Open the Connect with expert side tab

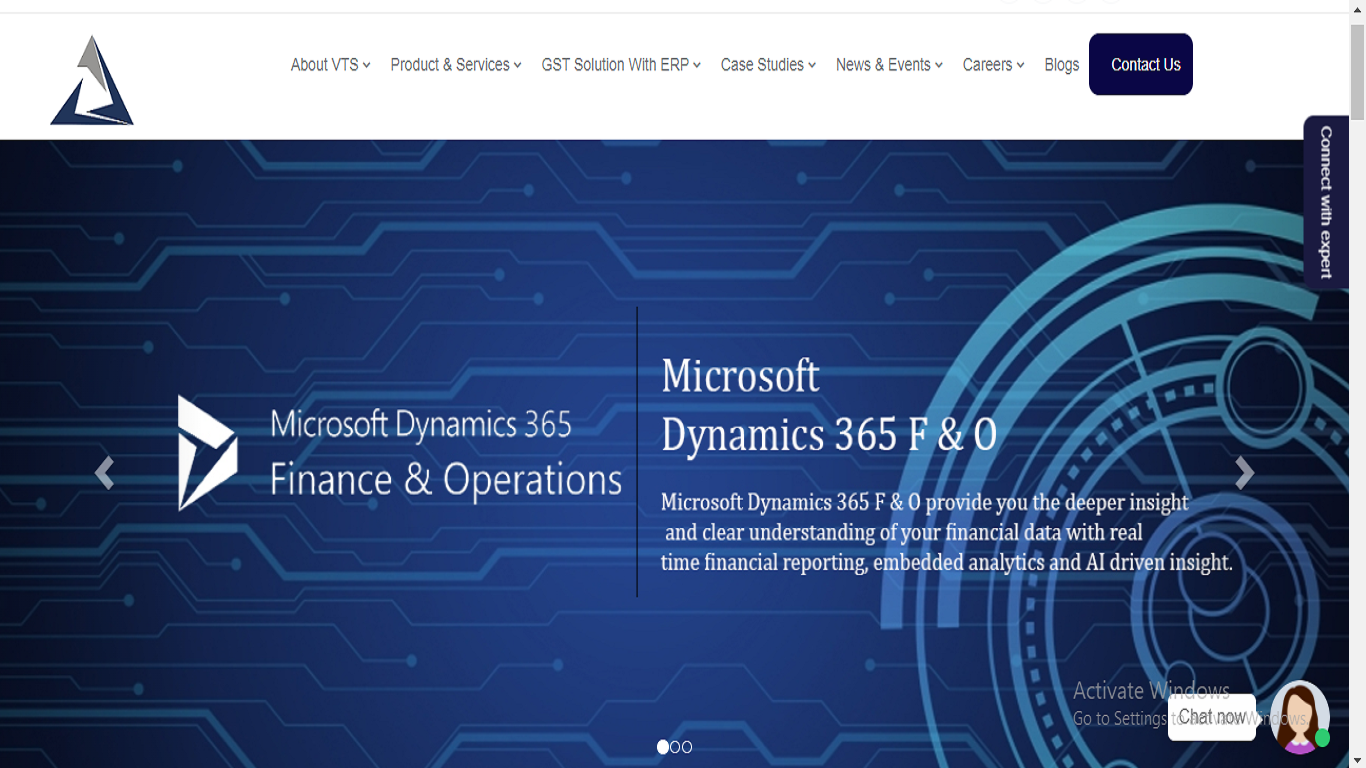(1325, 202)
